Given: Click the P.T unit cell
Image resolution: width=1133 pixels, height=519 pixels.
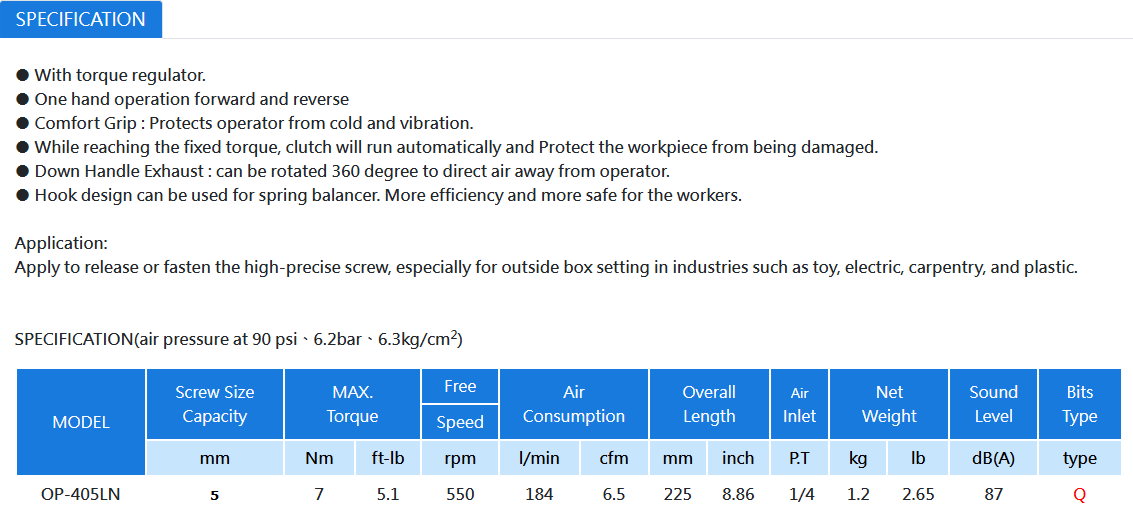Looking at the screenshot, I should coord(799,458).
